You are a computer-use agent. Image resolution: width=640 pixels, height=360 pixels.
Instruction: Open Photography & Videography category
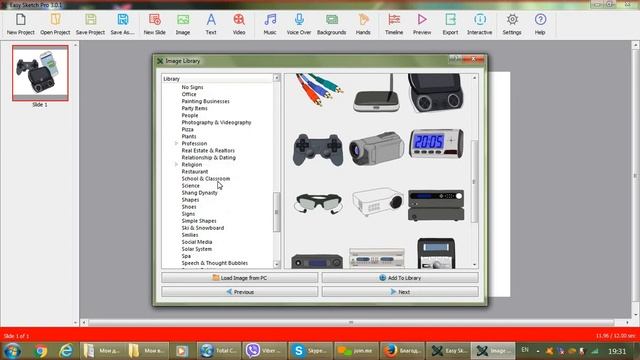pos(216,122)
